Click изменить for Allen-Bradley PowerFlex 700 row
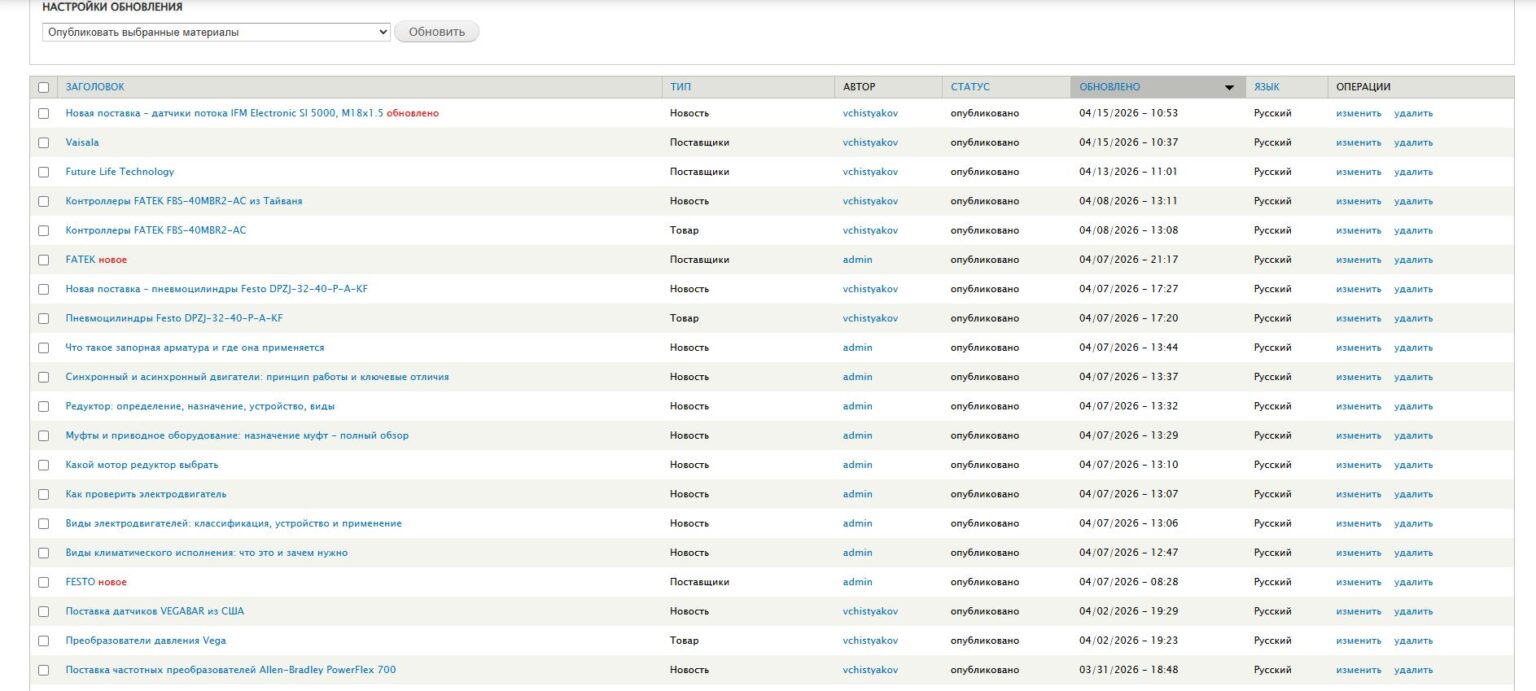 tap(1358, 669)
